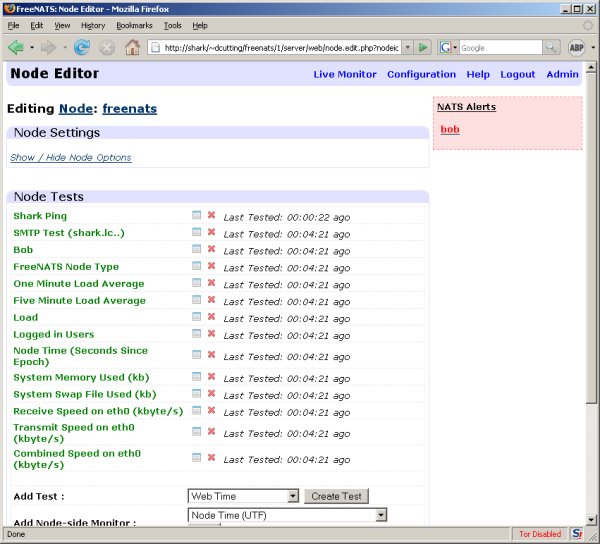Delete the SMTP Test (shark.lc..) test
Viewport: 600px width, 544px height.
[211, 232]
